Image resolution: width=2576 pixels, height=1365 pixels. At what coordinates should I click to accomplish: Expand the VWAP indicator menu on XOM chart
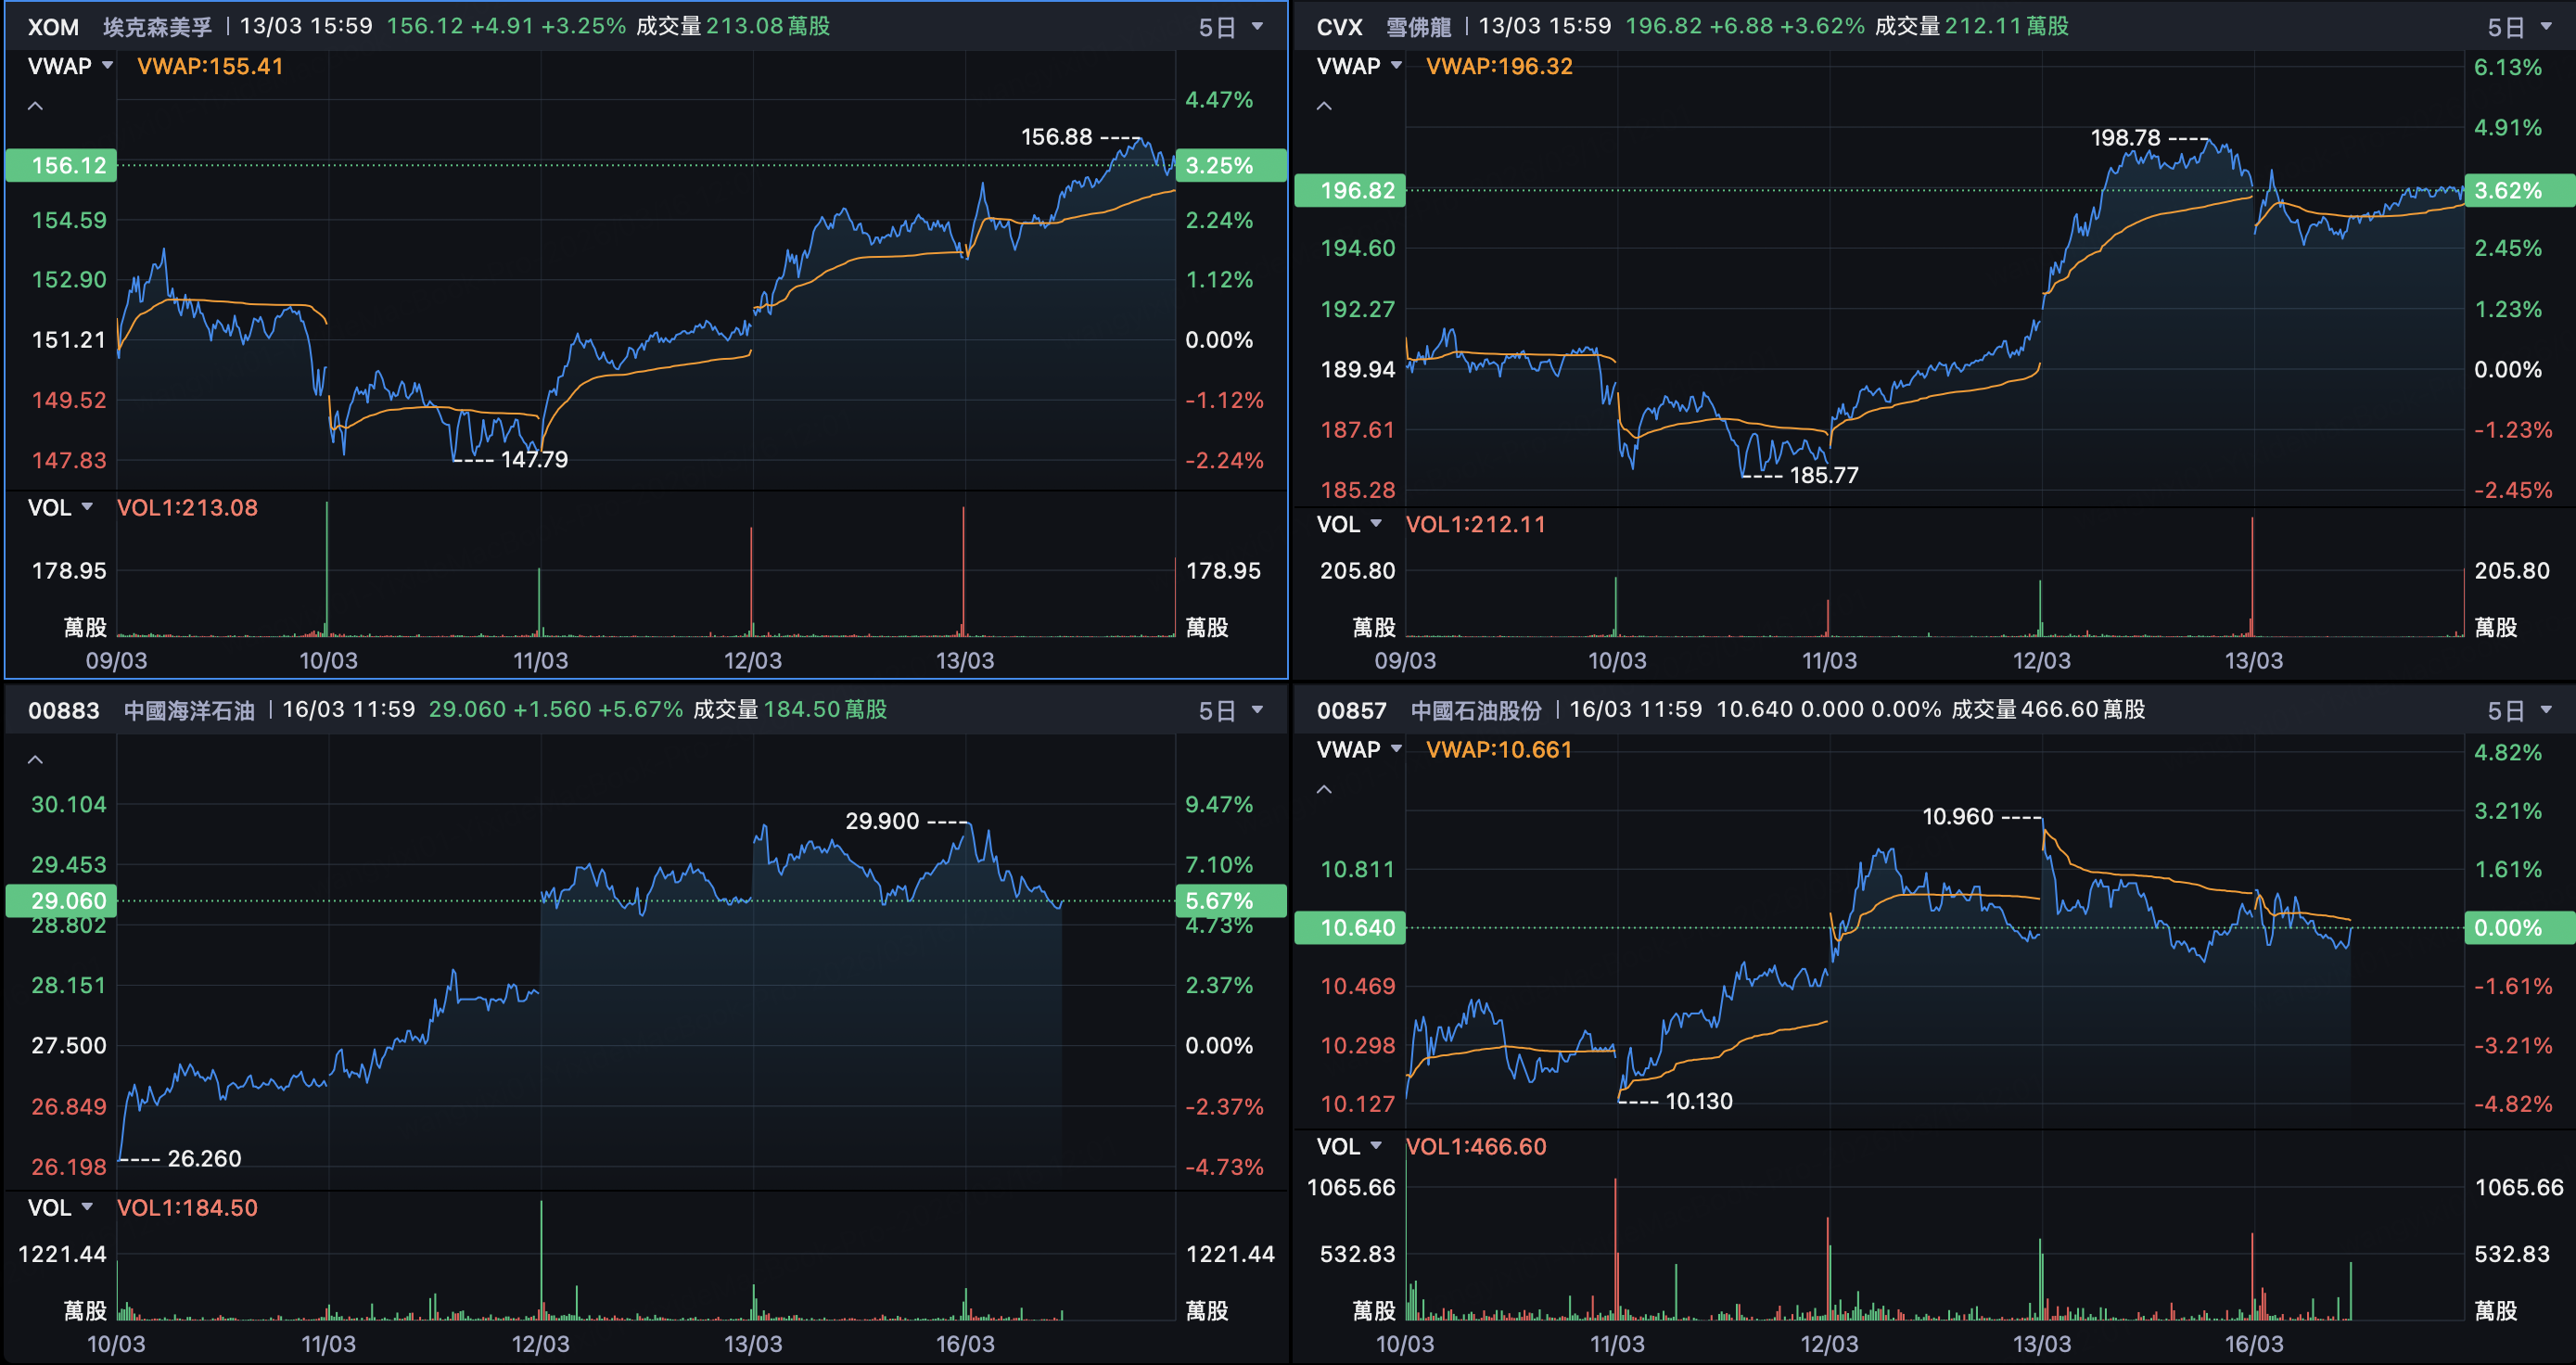pyautogui.click(x=70, y=66)
